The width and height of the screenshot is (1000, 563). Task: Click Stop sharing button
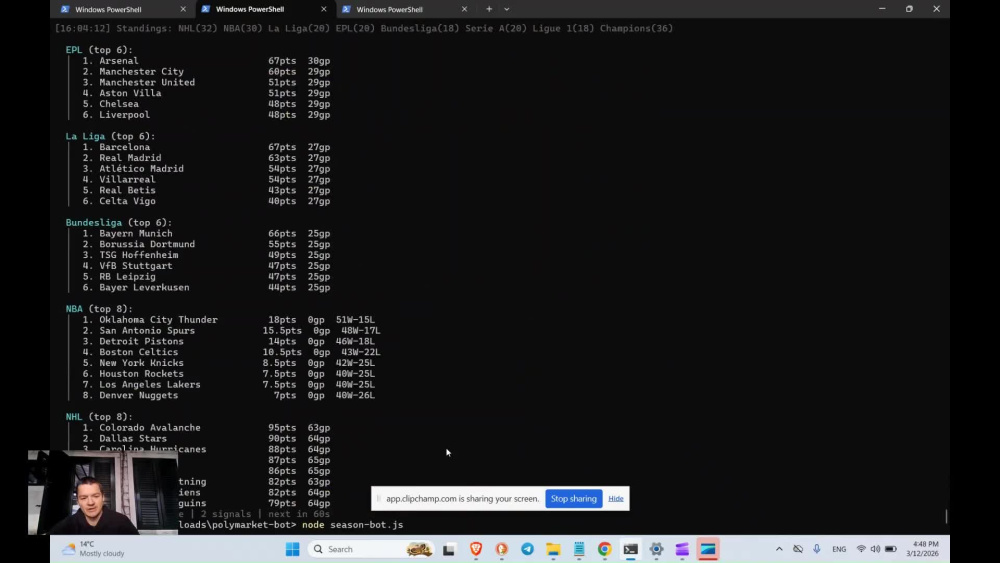(573, 499)
